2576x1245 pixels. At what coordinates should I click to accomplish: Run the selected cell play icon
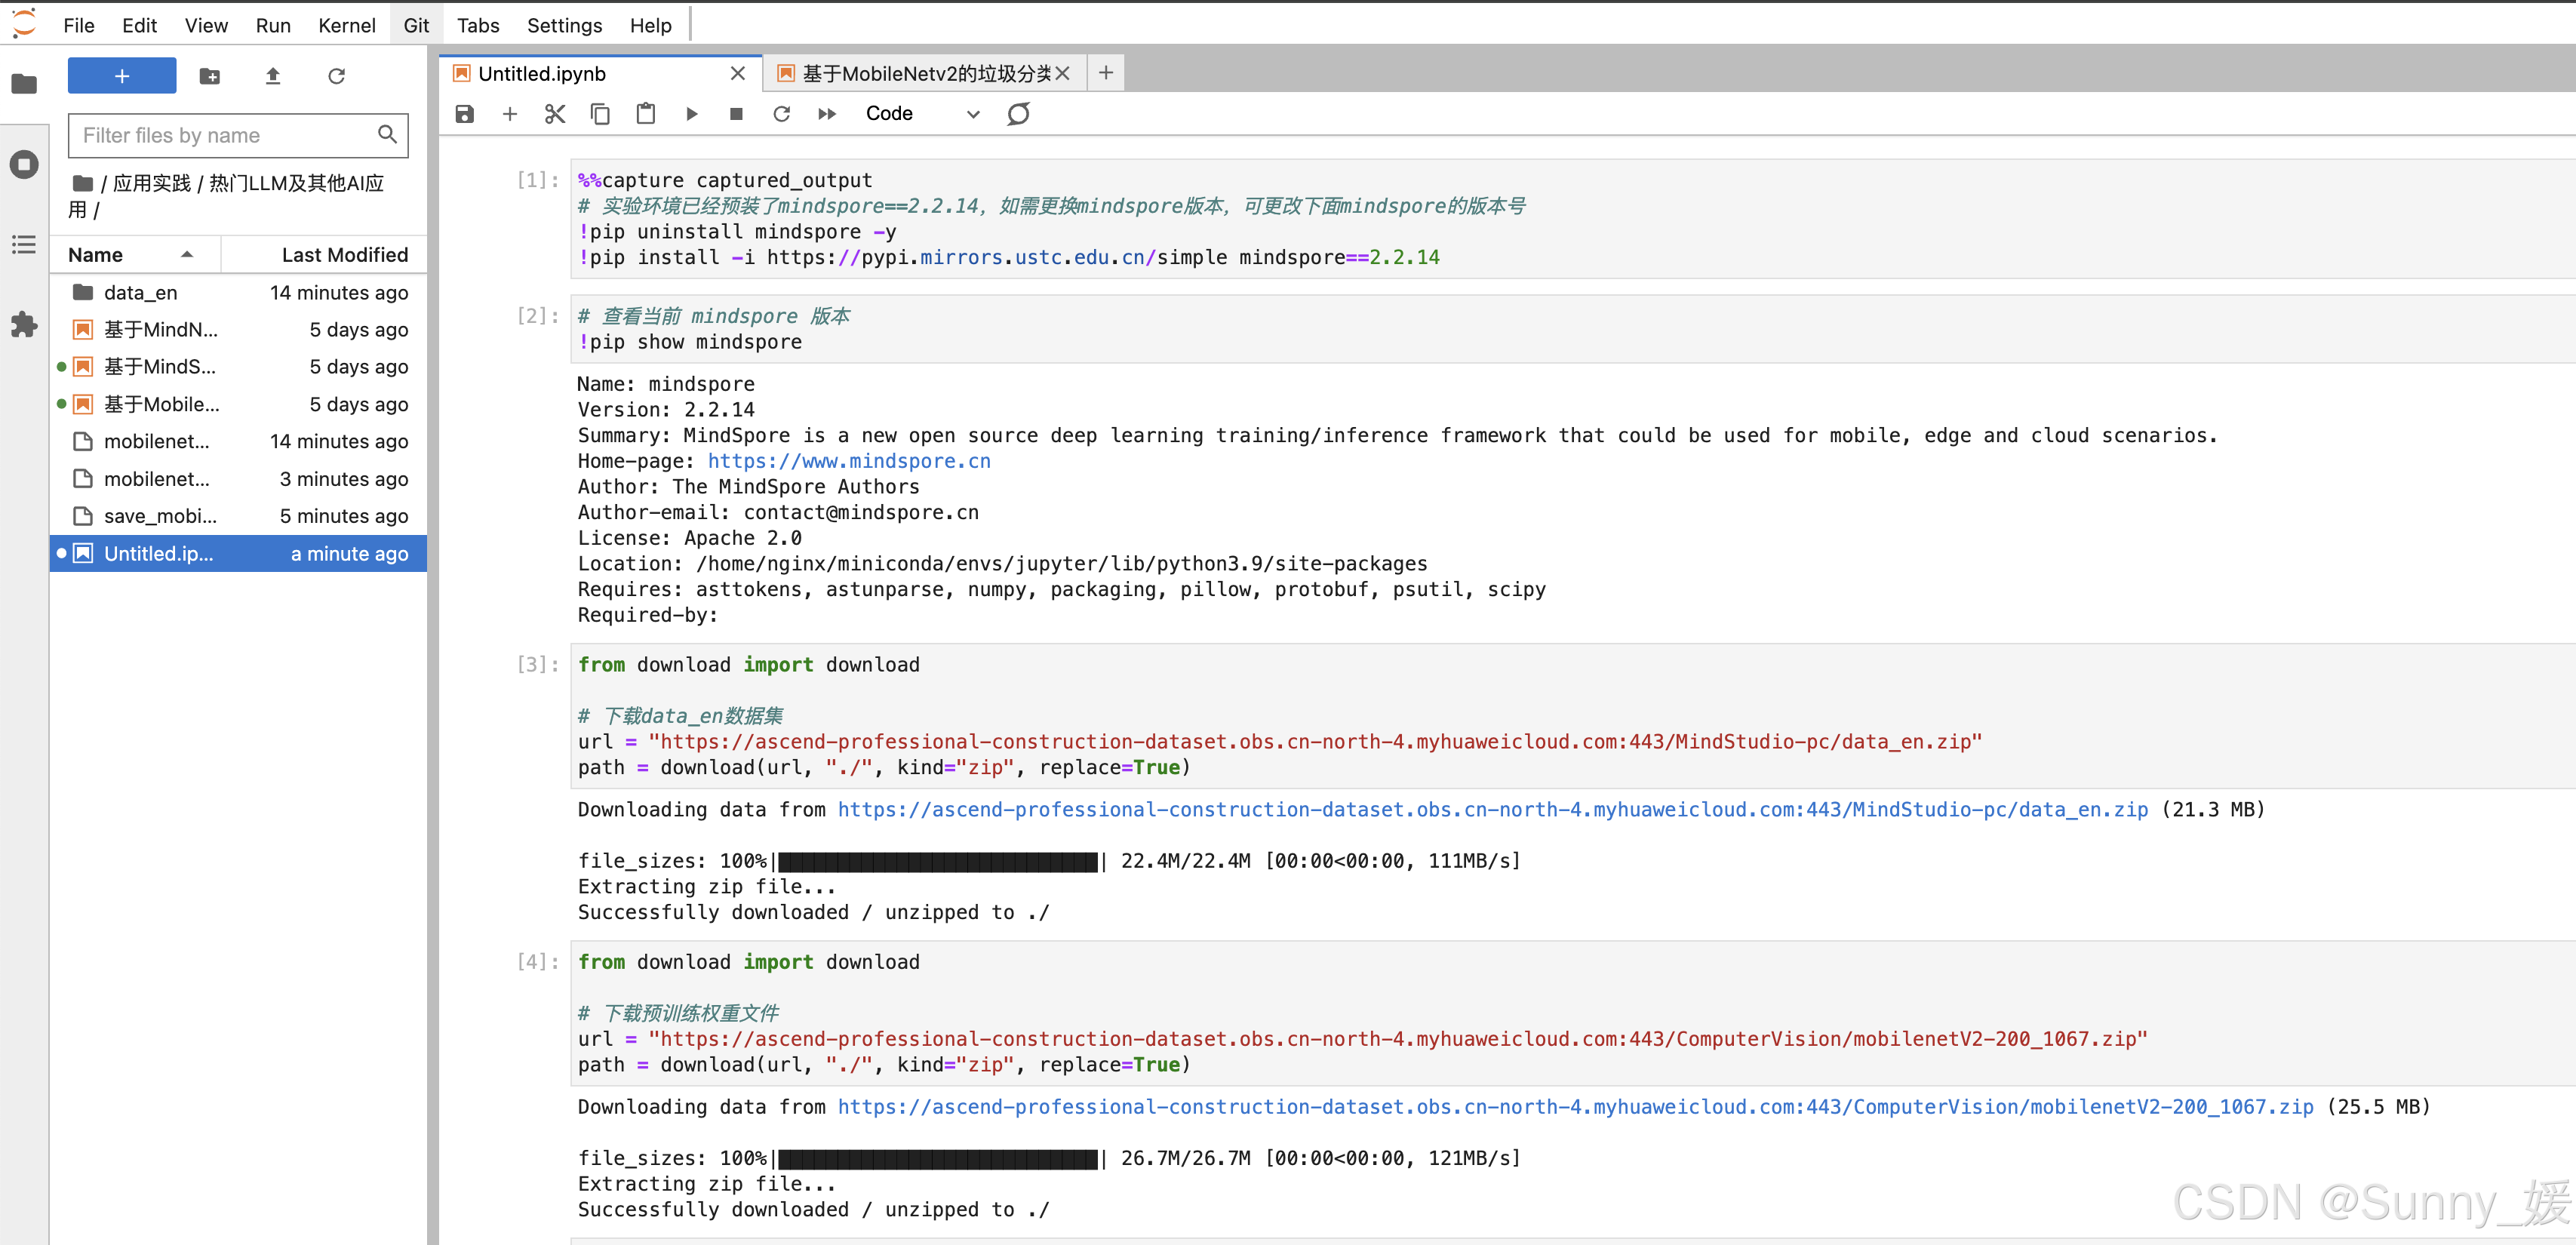click(x=692, y=114)
